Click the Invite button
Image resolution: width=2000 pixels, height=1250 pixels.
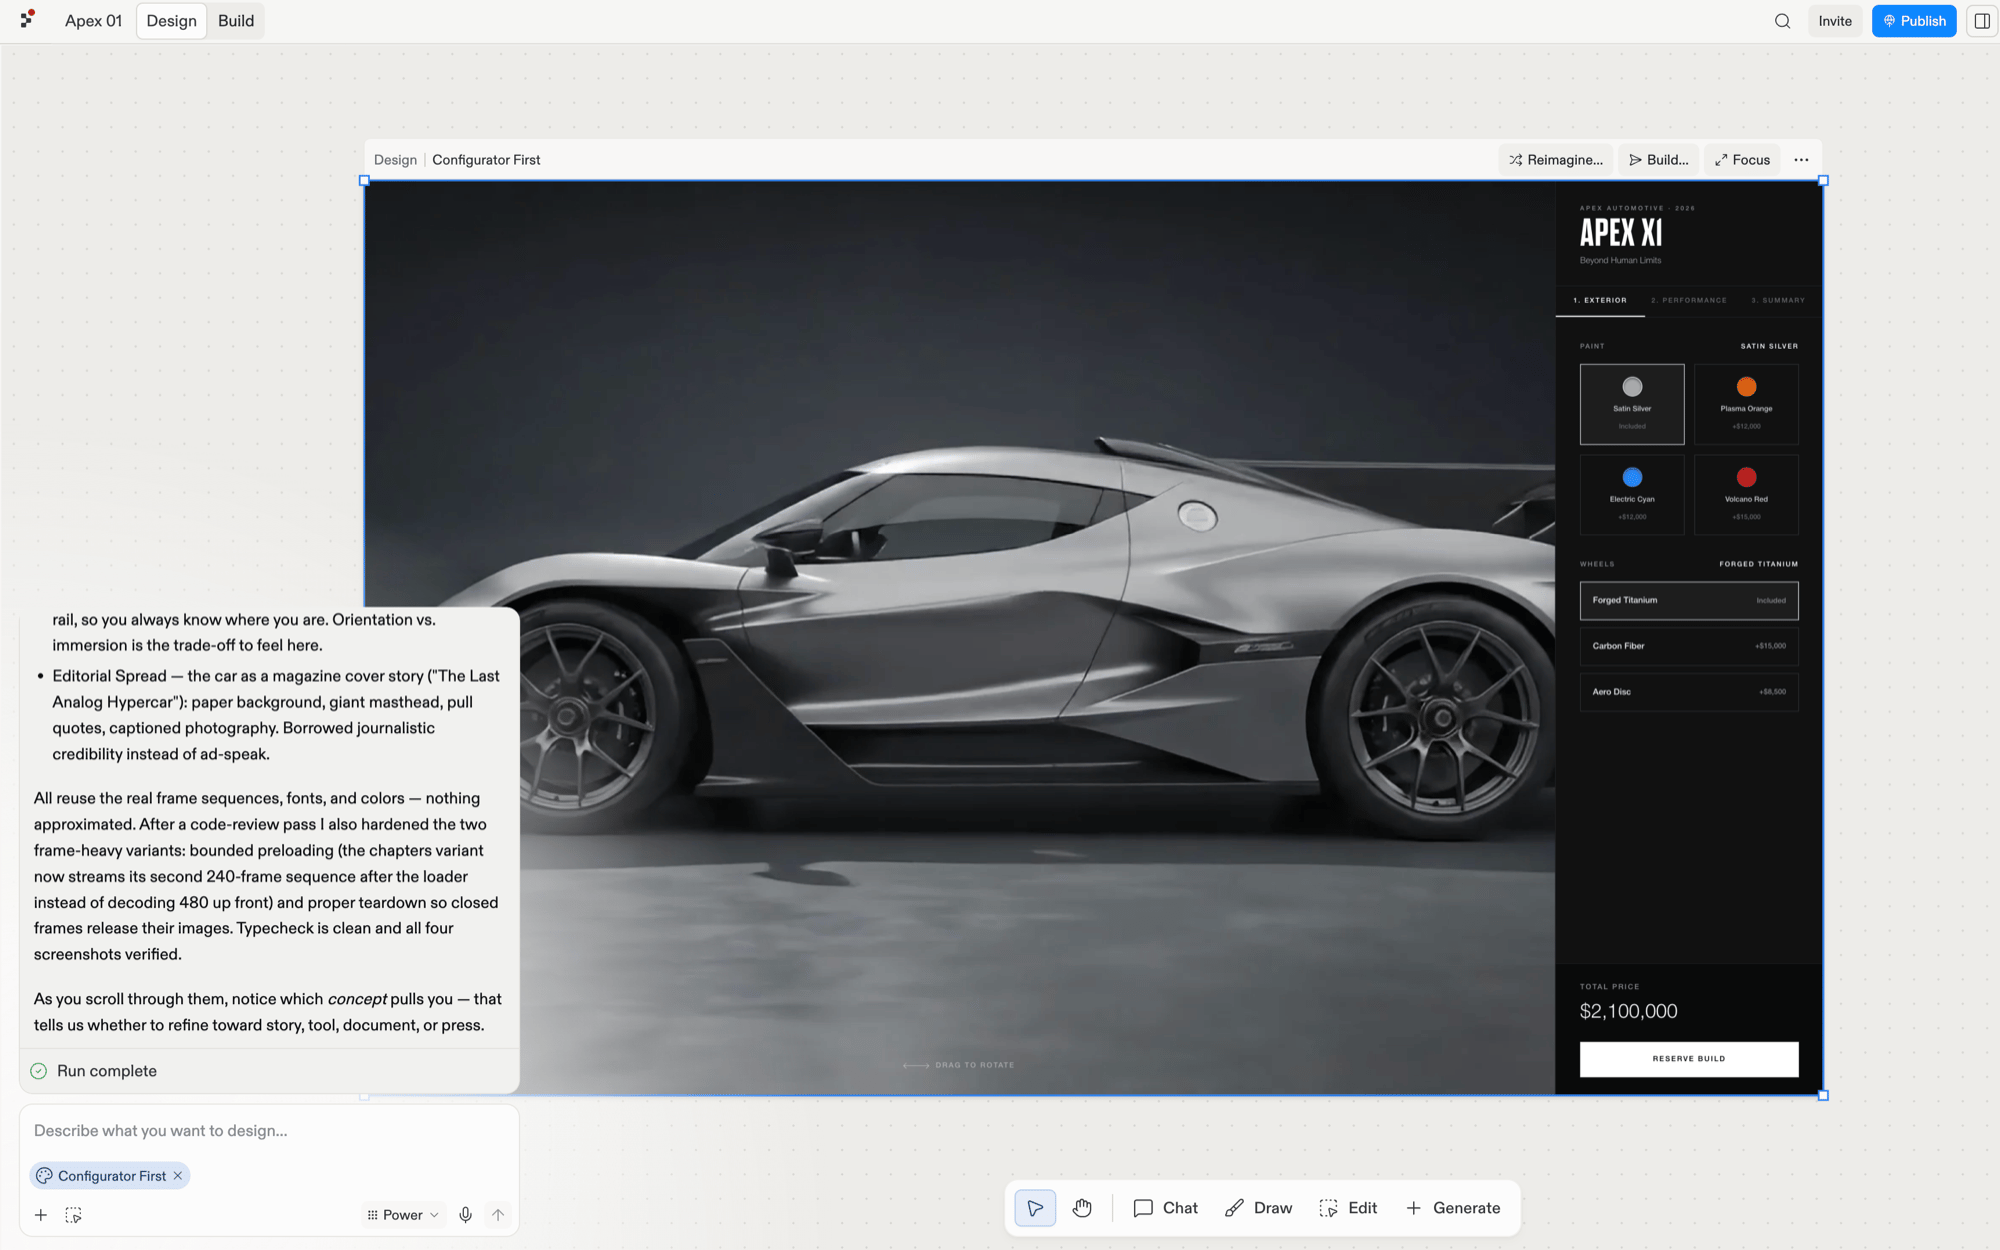coord(1835,21)
